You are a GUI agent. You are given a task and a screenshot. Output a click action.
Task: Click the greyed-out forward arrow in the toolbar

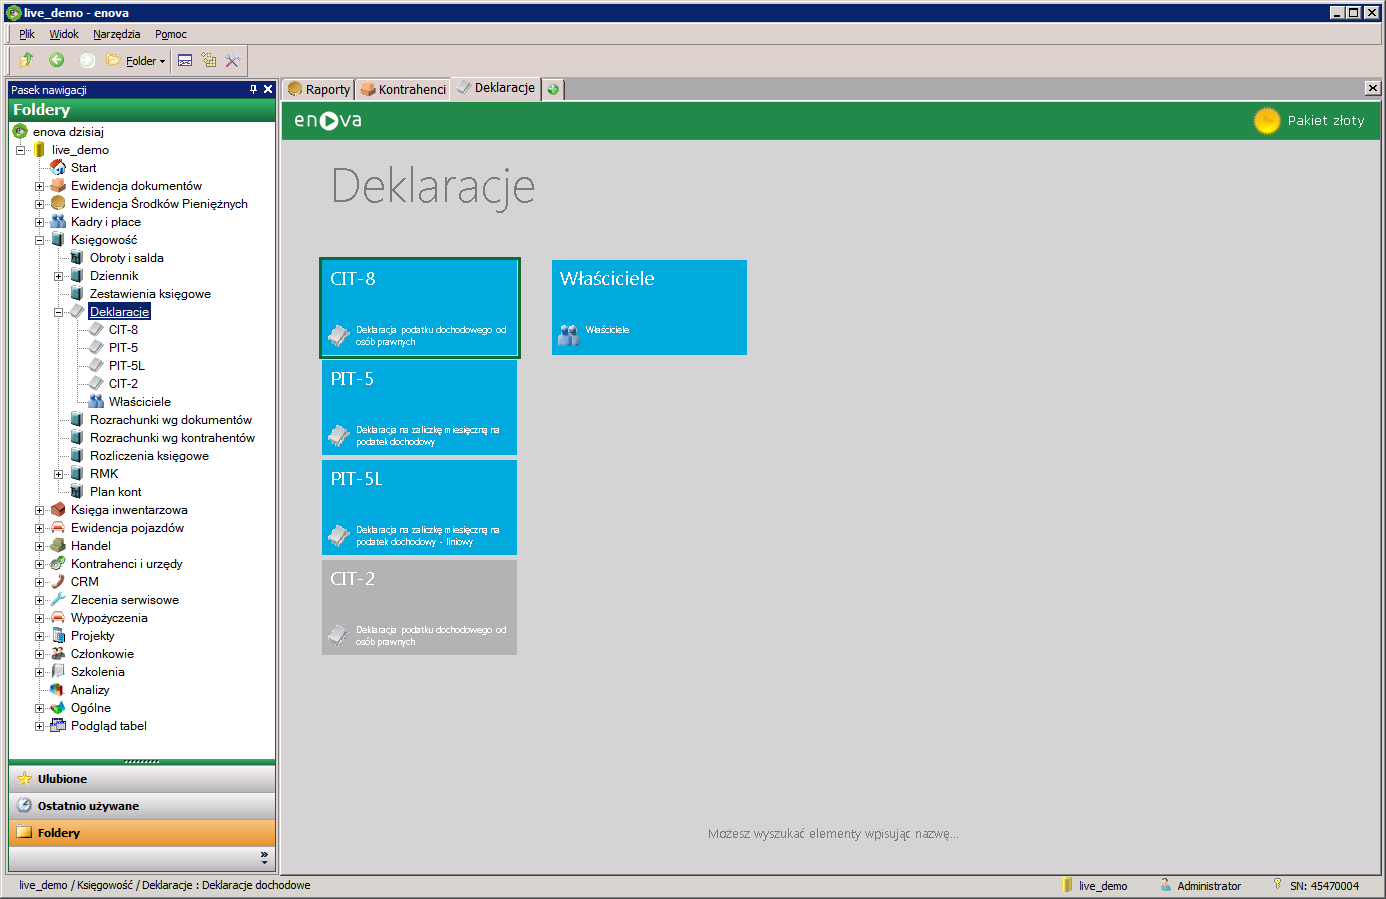click(x=87, y=60)
